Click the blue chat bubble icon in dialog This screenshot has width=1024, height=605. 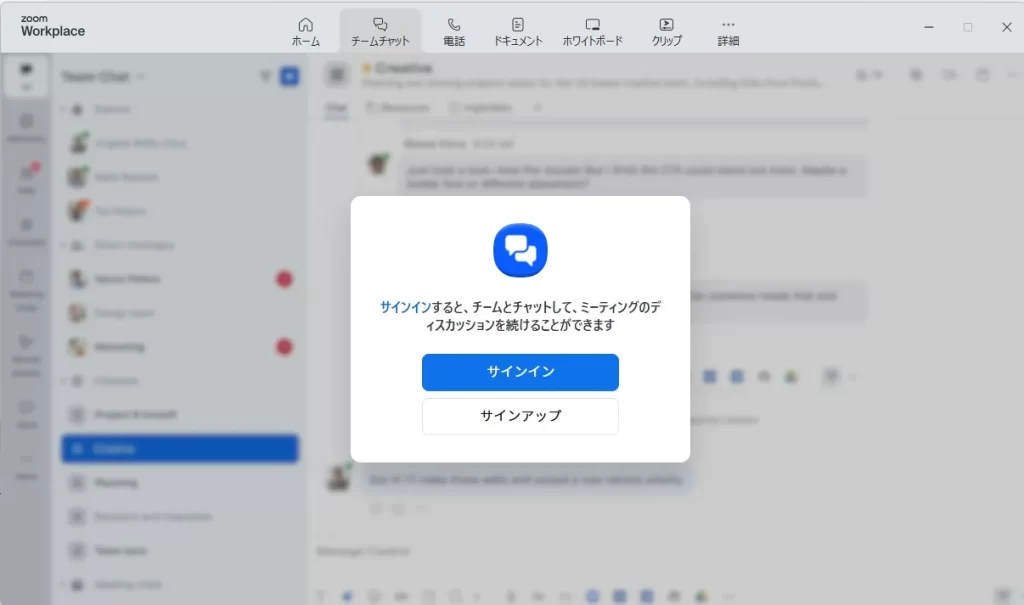click(x=520, y=250)
